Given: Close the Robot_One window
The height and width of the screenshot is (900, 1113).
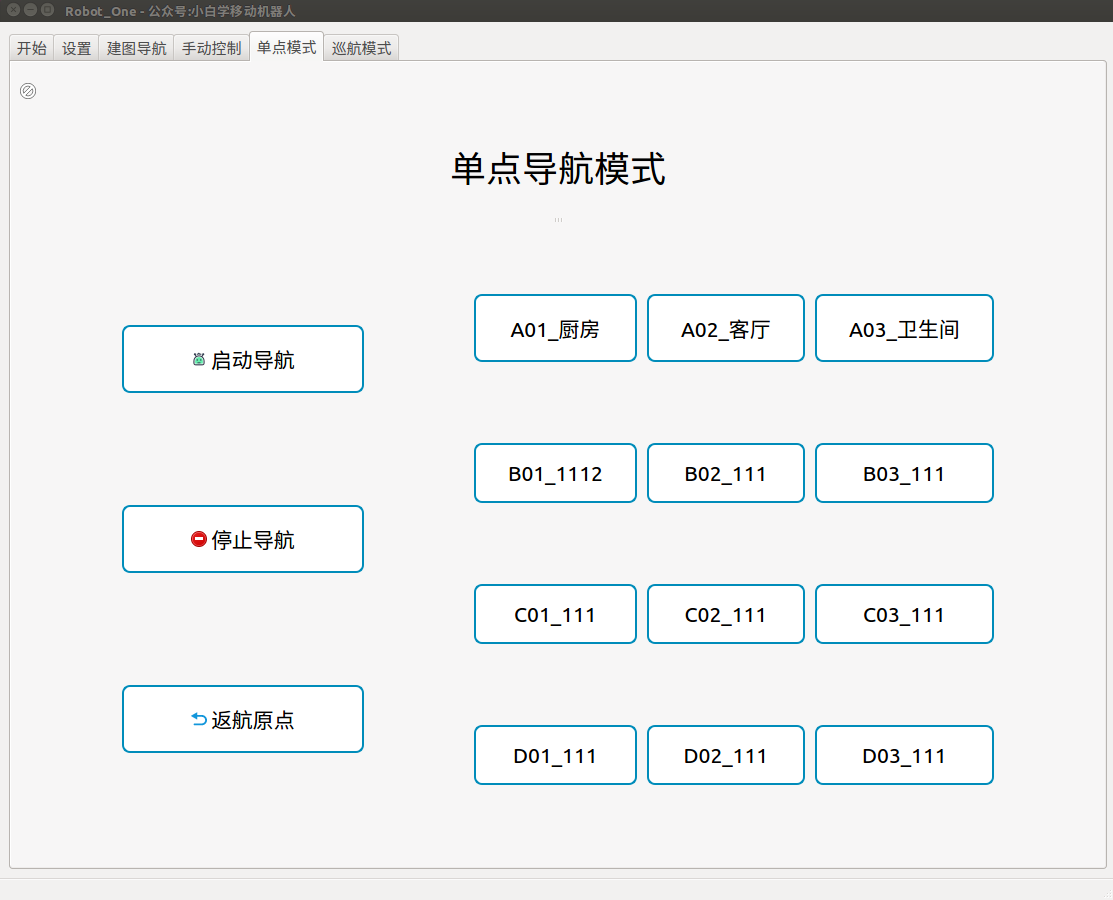Looking at the screenshot, I should pyautogui.click(x=13, y=10).
